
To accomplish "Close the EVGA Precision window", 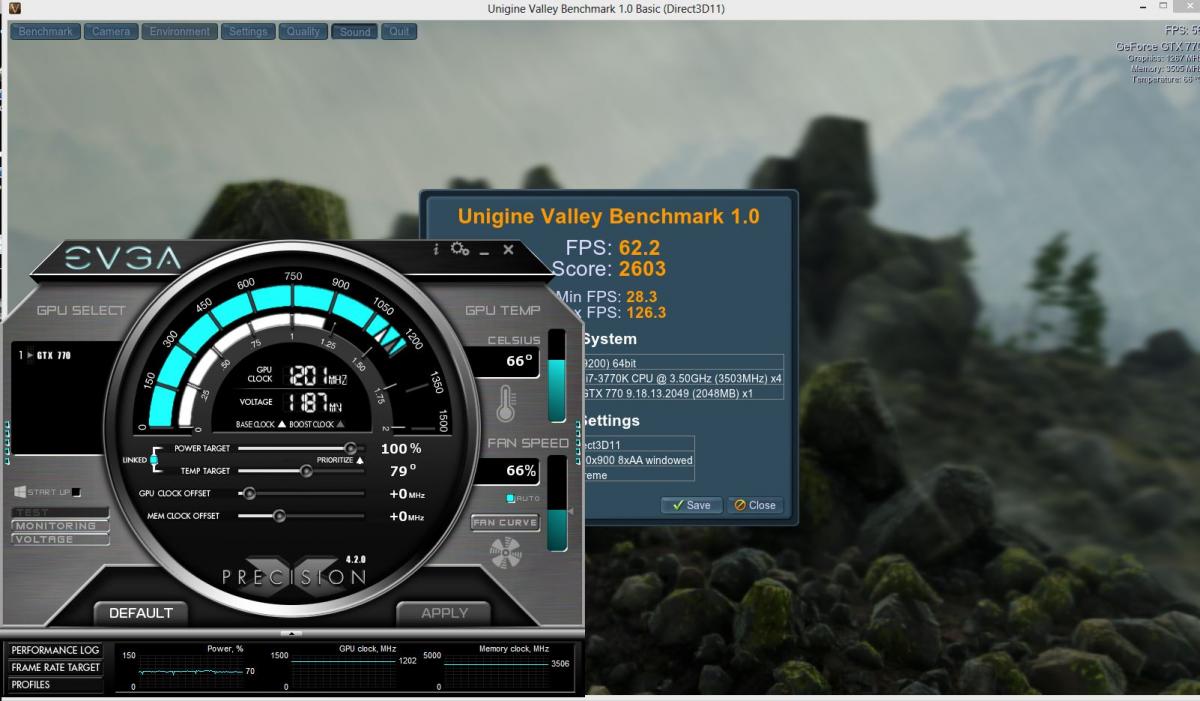I will coord(508,249).
